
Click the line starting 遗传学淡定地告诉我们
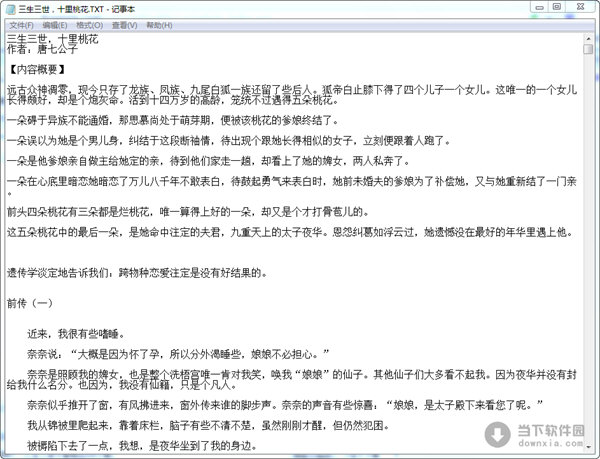click(x=137, y=273)
